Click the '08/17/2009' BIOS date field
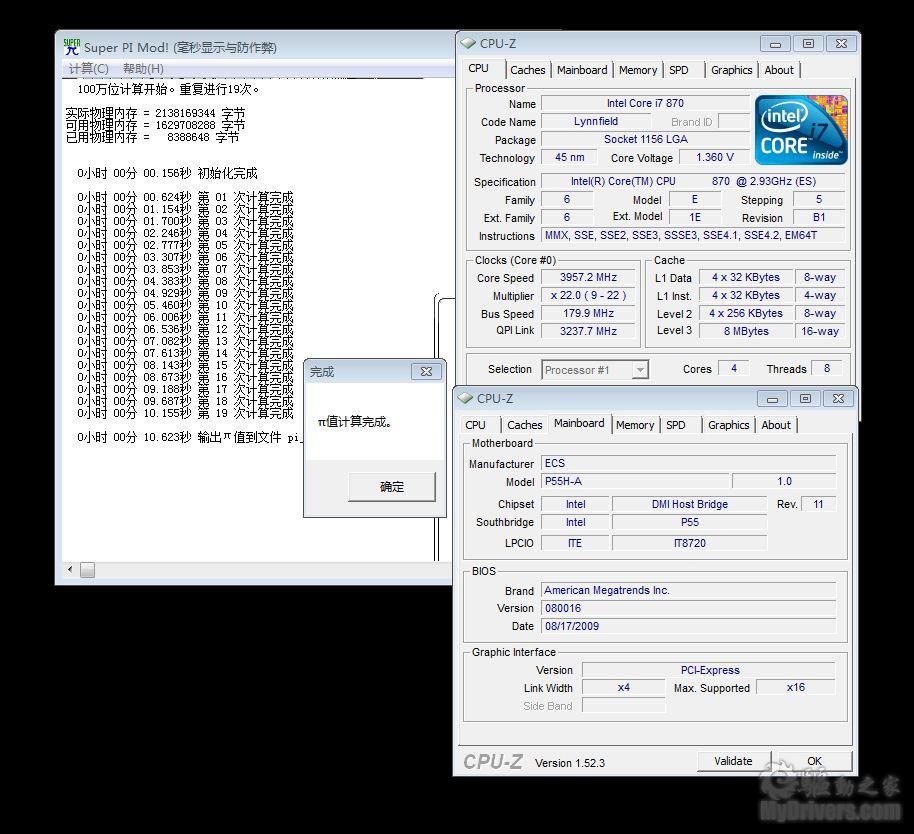The width and height of the screenshot is (914, 834). click(688, 626)
